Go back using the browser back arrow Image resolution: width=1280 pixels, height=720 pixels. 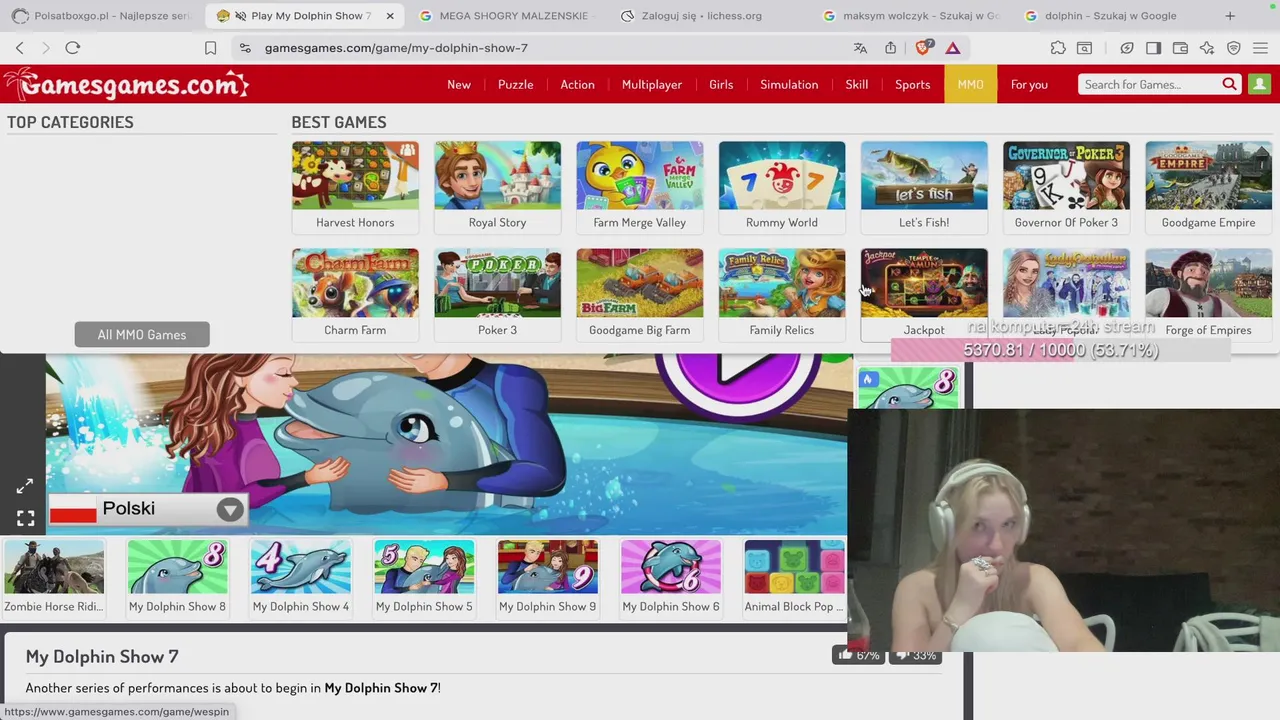[x=20, y=48]
